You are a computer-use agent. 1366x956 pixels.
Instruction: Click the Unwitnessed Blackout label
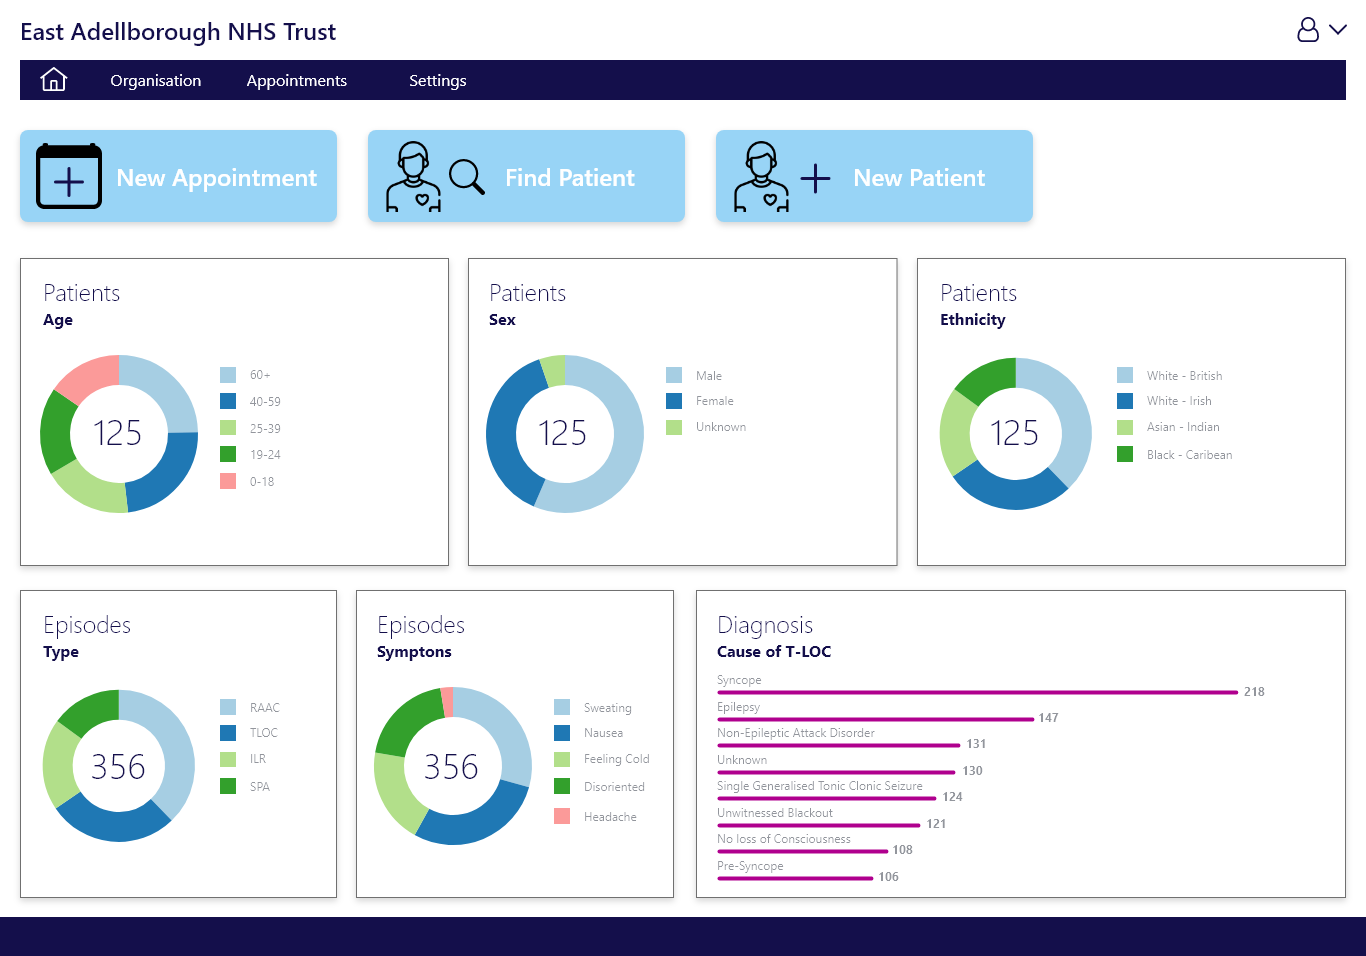tap(775, 813)
